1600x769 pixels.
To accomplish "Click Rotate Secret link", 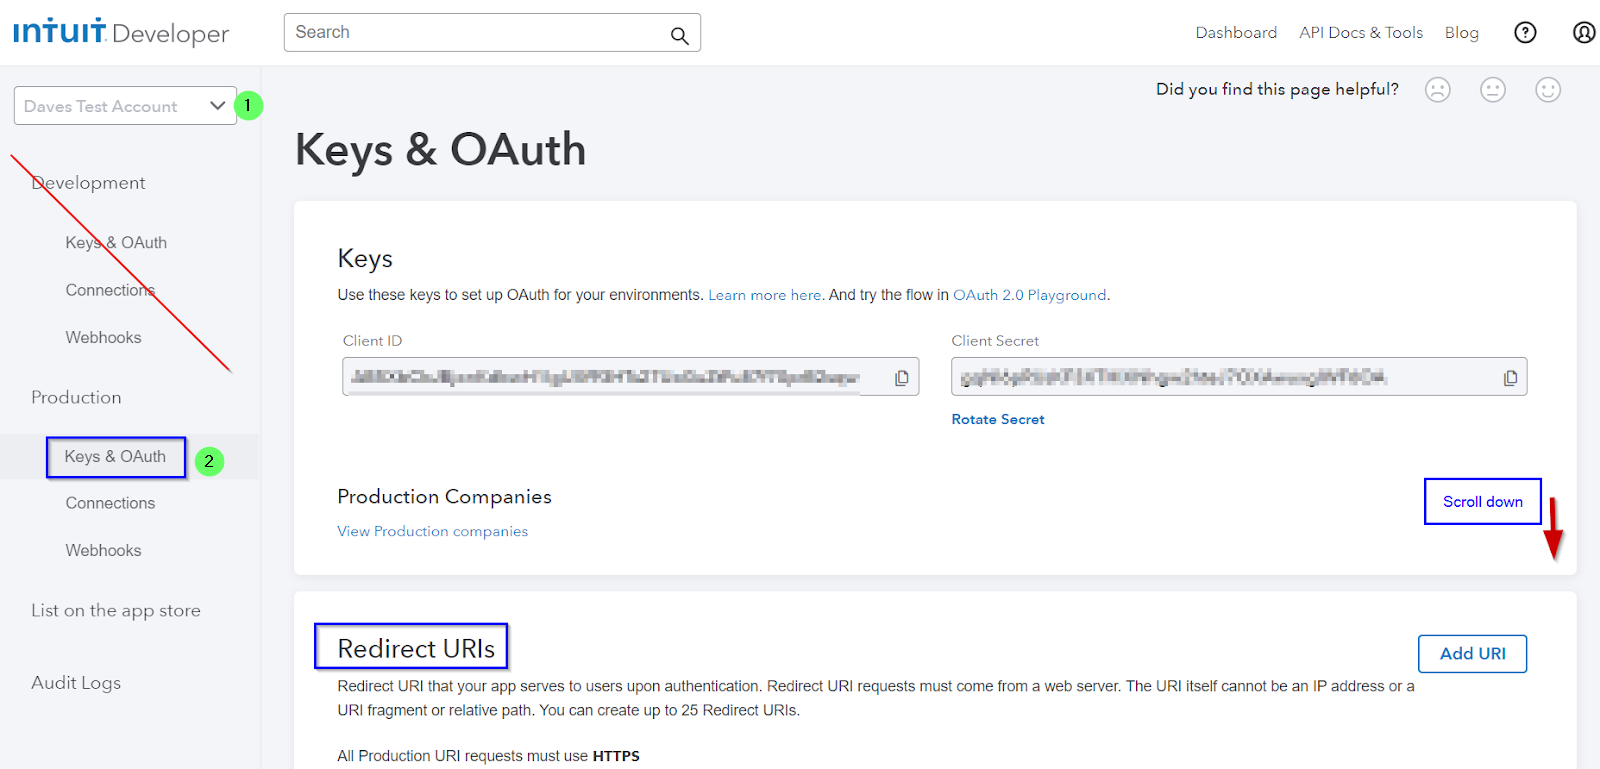I will [998, 420].
